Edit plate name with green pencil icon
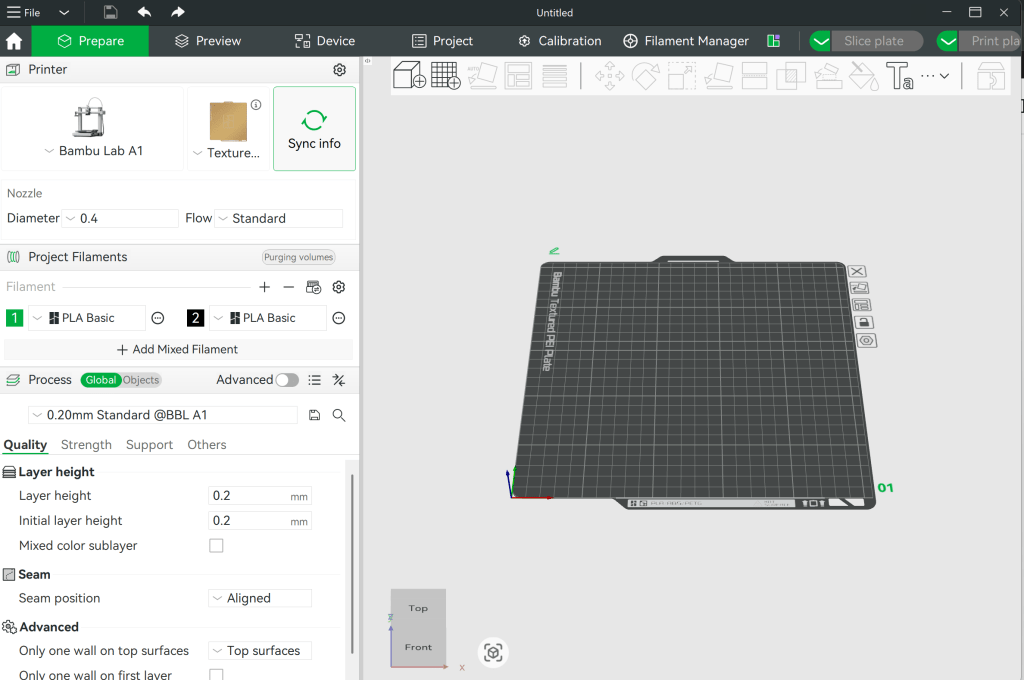 (x=554, y=251)
